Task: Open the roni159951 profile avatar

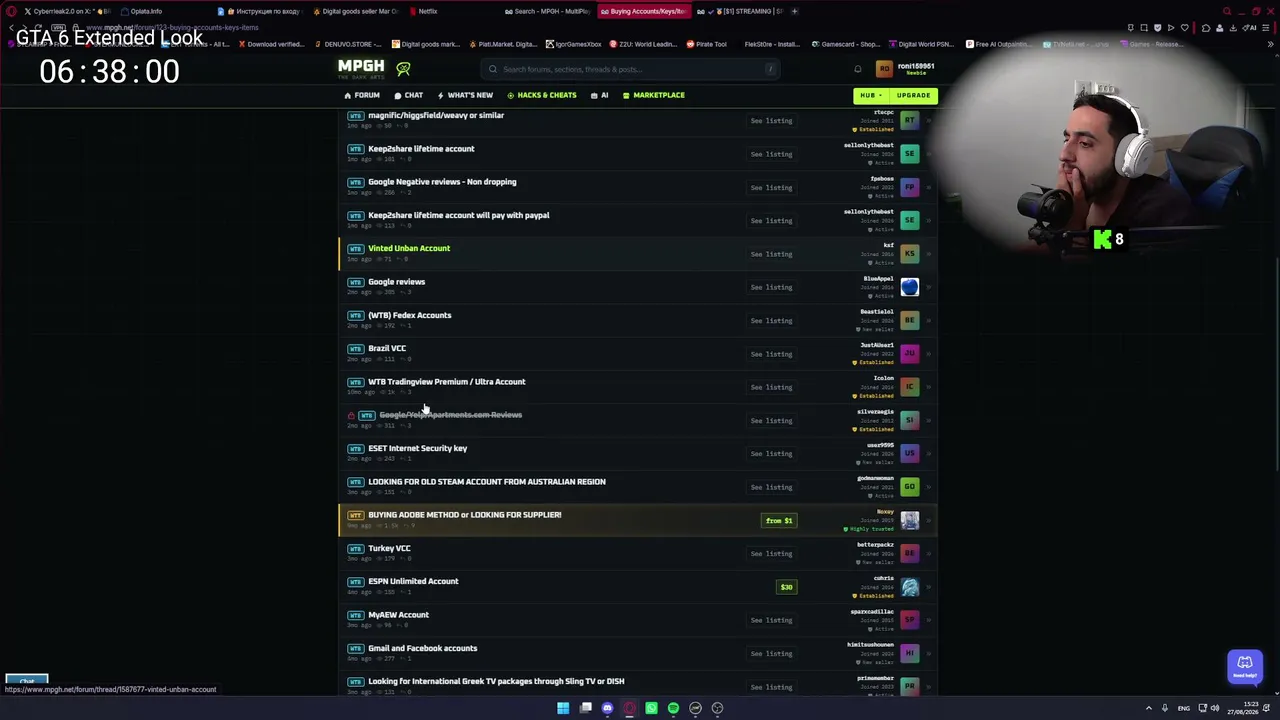Action: (x=884, y=69)
